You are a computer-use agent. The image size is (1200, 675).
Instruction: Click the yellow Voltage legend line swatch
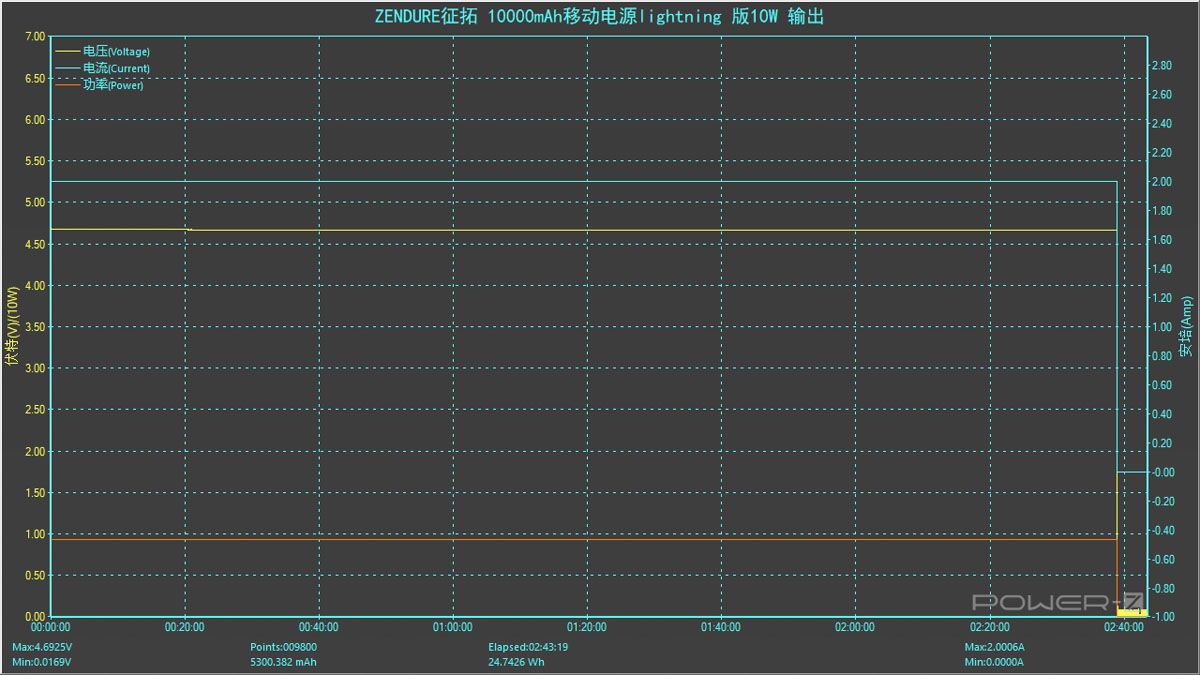point(68,51)
